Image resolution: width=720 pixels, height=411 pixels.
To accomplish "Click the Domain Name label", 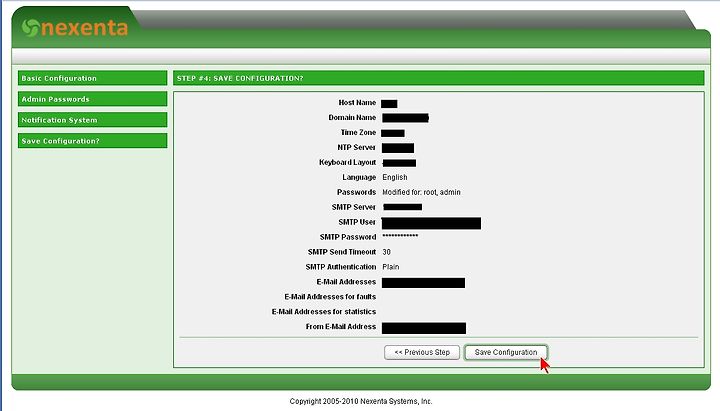I will tap(352, 118).
